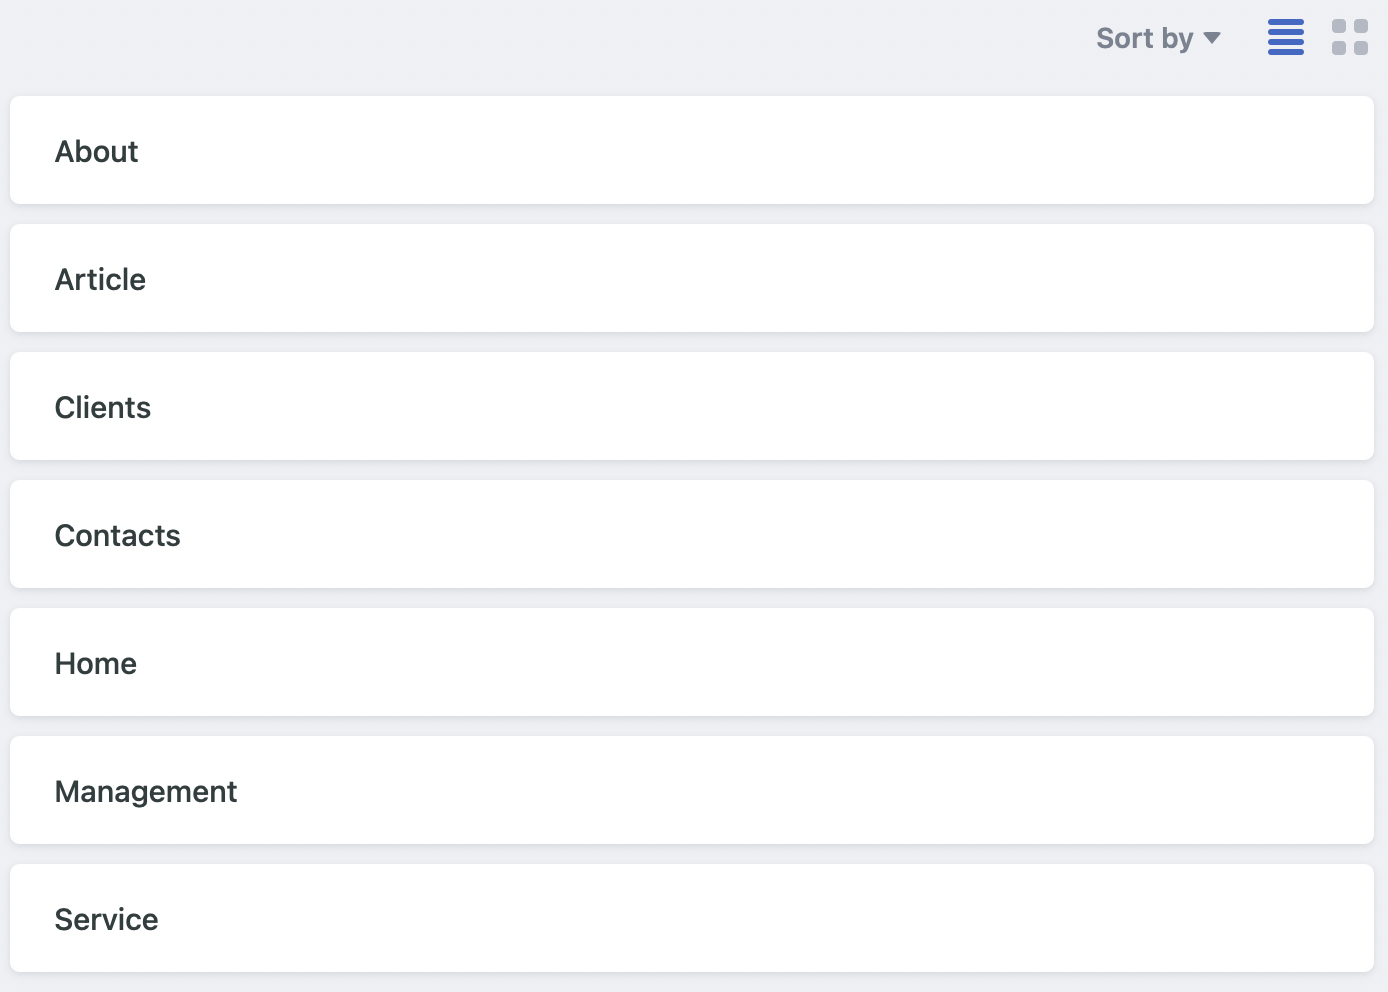Click the Contacts title text
Screen dimensions: 1388x992
pyautogui.click(x=117, y=535)
